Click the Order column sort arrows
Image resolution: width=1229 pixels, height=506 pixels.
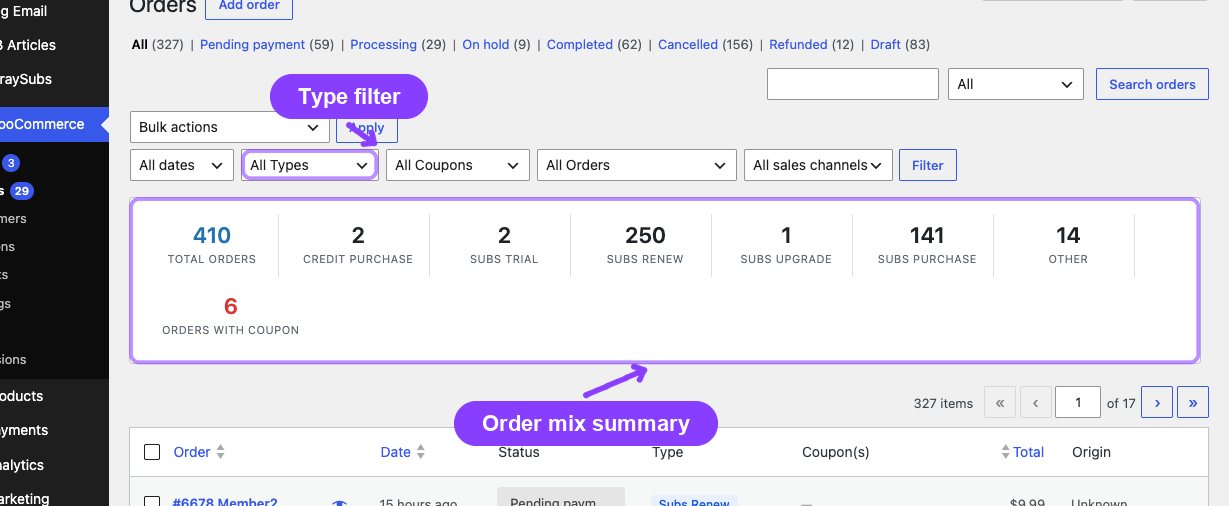(x=220, y=452)
